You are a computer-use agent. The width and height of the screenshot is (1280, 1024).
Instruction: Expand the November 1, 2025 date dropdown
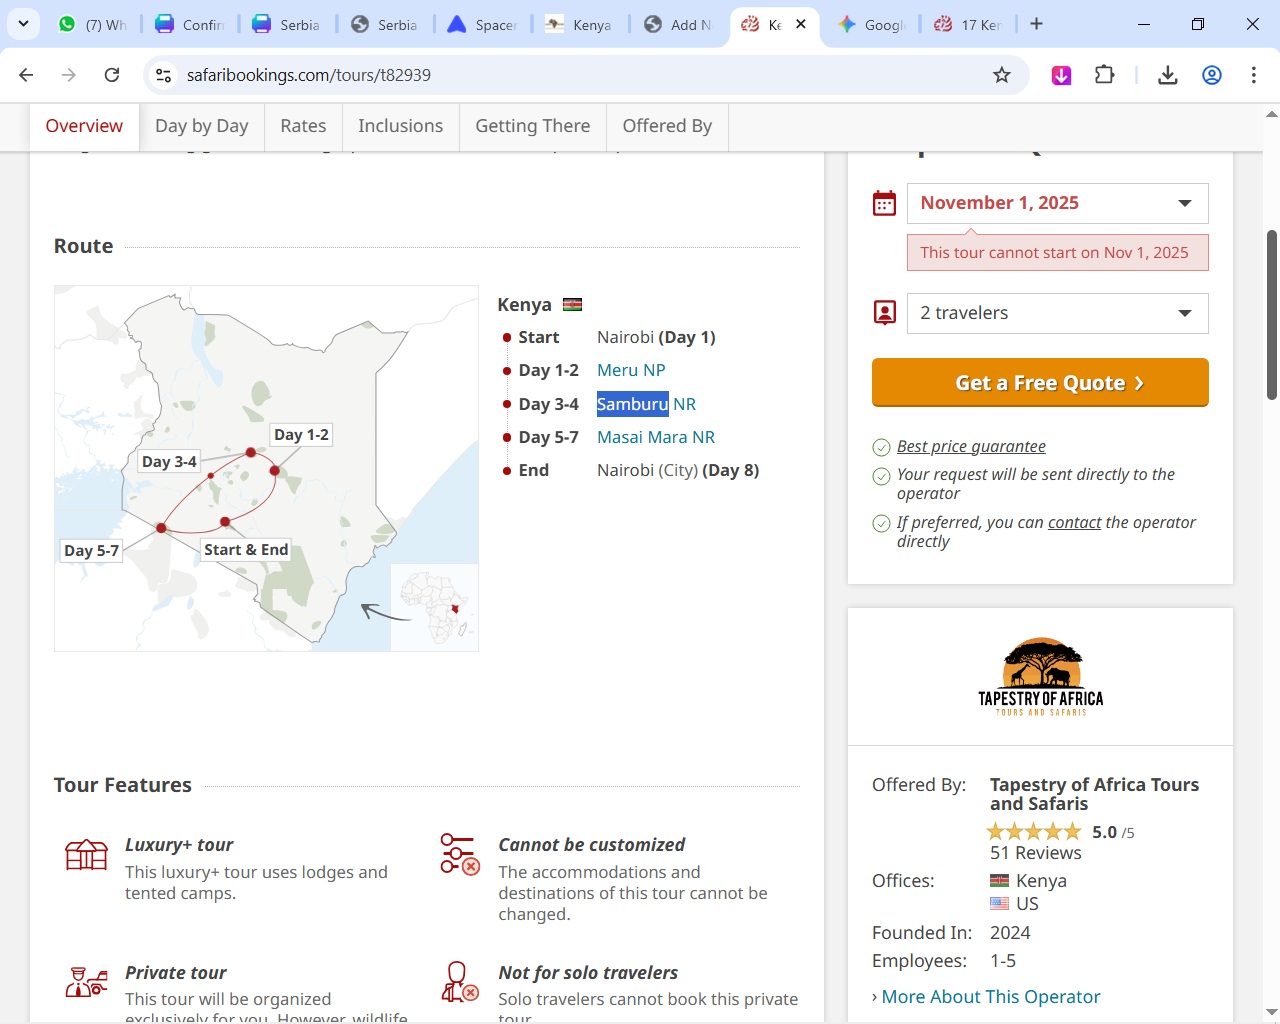point(1057,203)
